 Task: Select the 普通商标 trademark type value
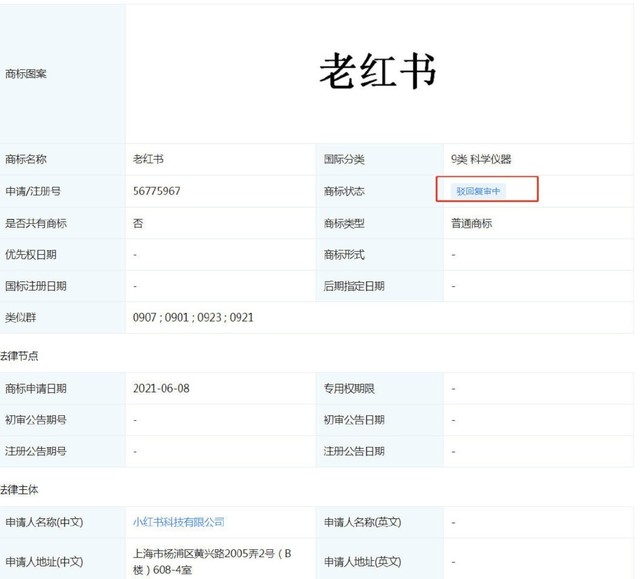pyautogui.click(x=471, y=223)
